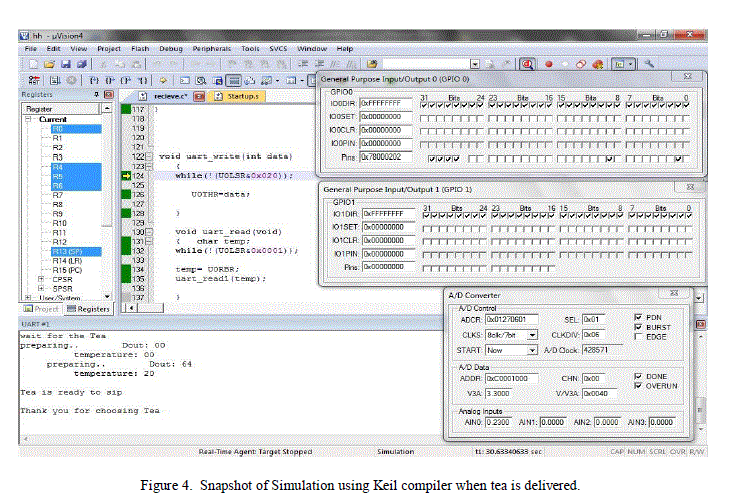Open the Peripherals menu
The width and height of the screenshot is (732, 496).
[x=210, y=48]
